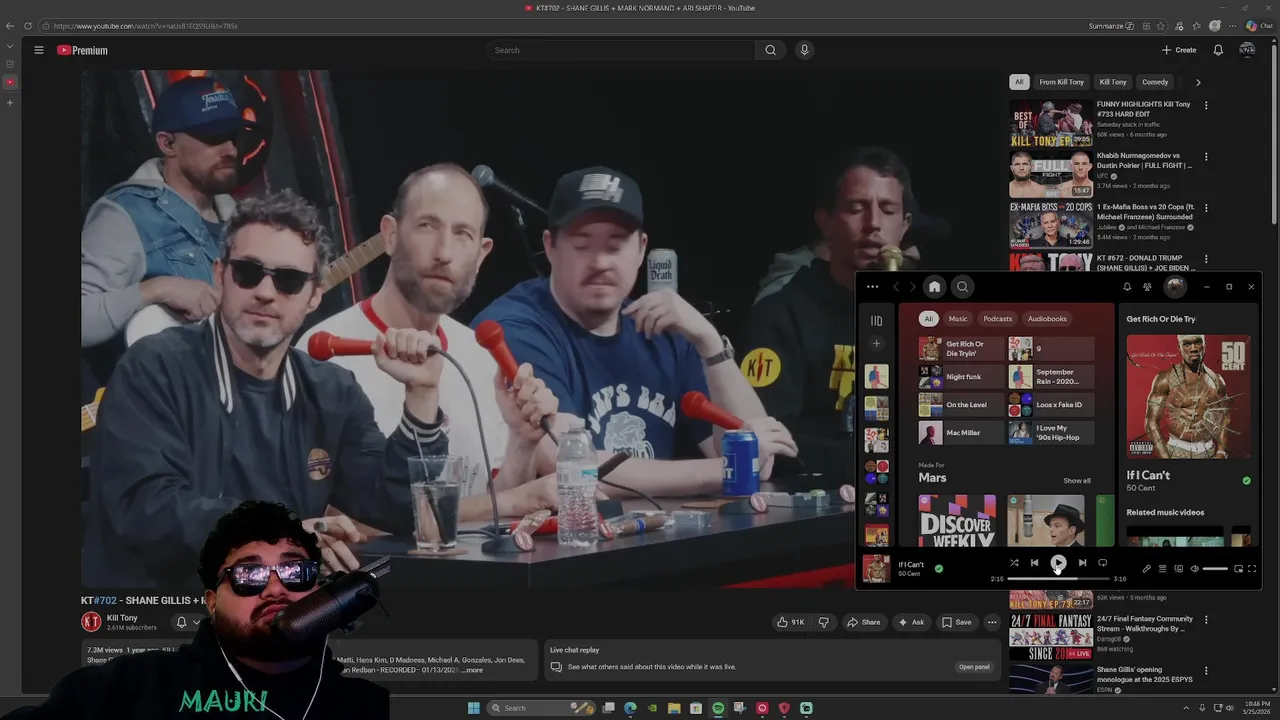Open the YouTube hamburger guide menu
The width and height of the screenshot is (1280, 720).
click(x=39, y=50)
